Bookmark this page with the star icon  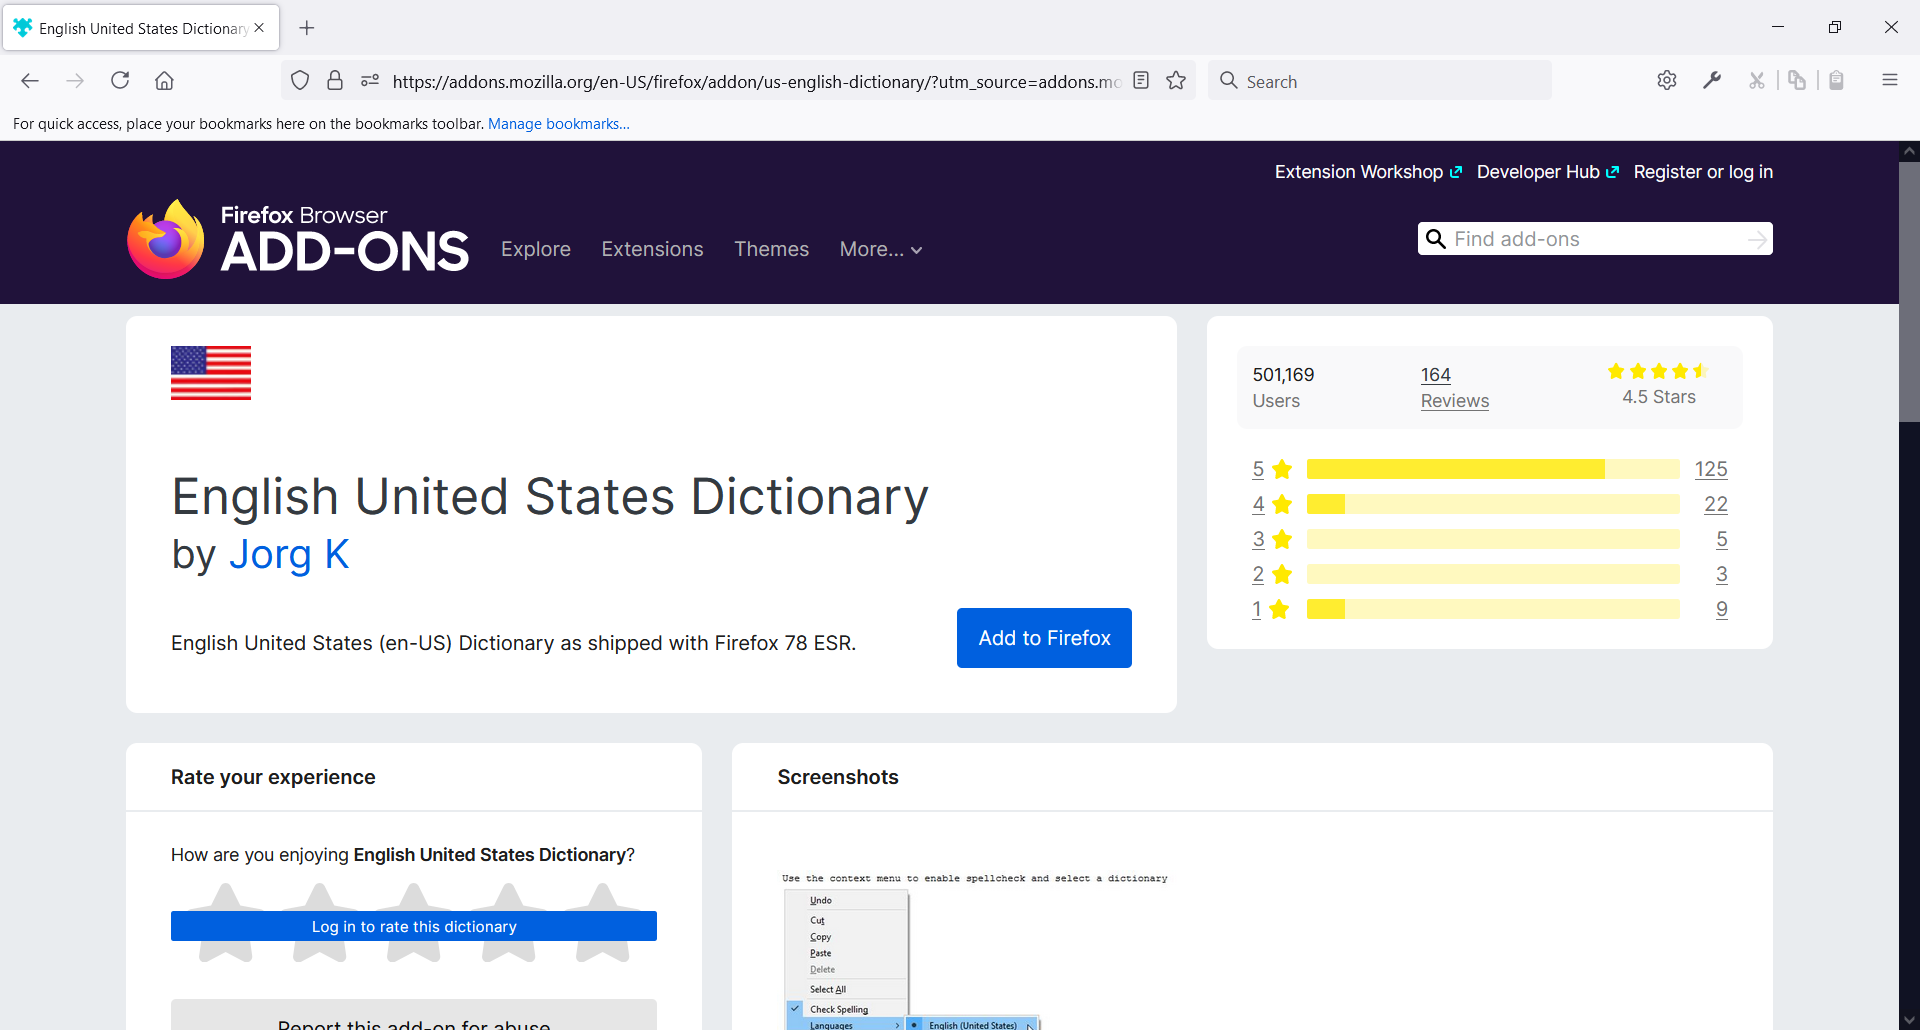(x=1176, y=81)
